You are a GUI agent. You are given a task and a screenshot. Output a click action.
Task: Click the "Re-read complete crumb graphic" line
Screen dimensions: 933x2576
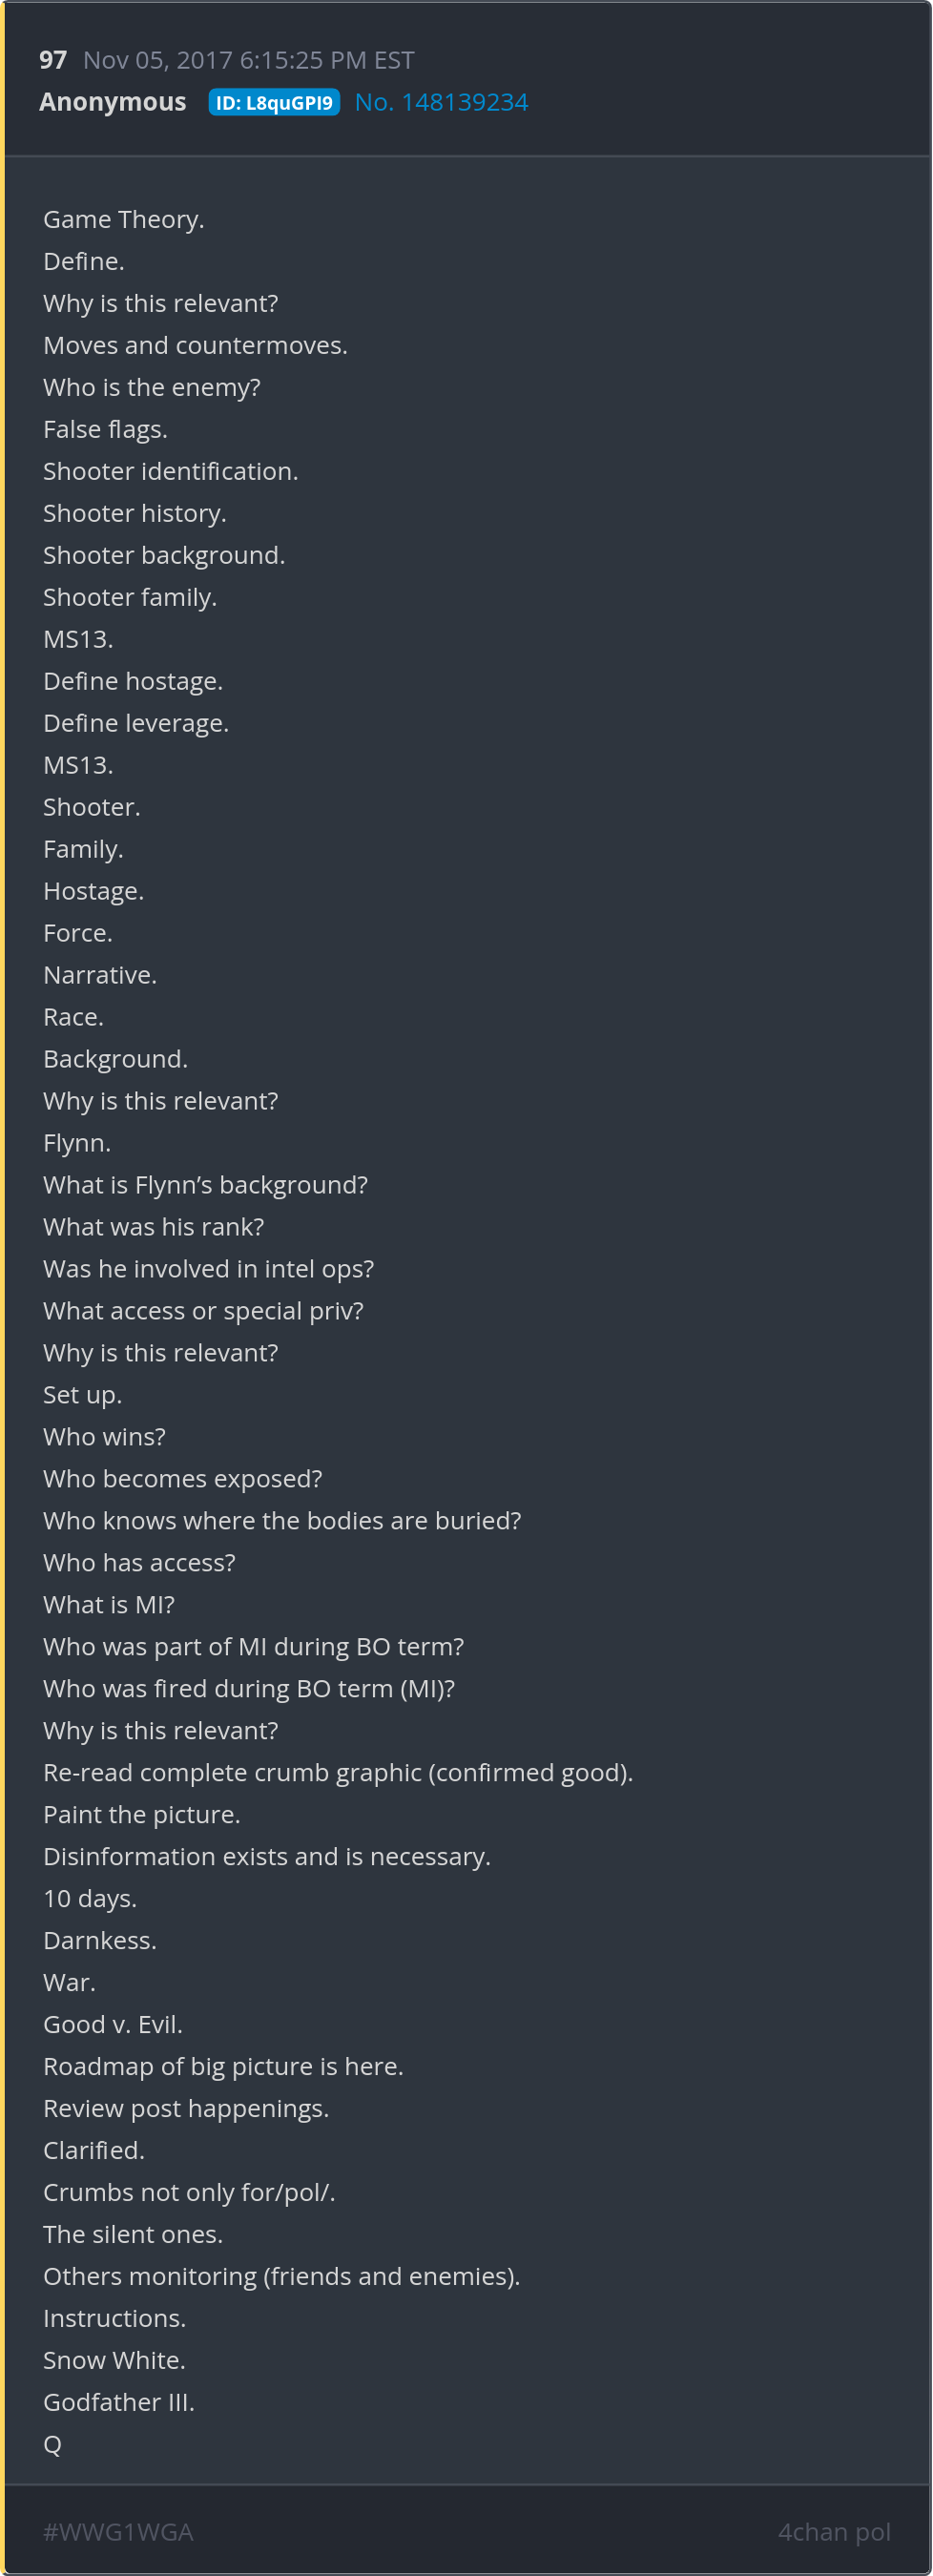[337, 1773]
